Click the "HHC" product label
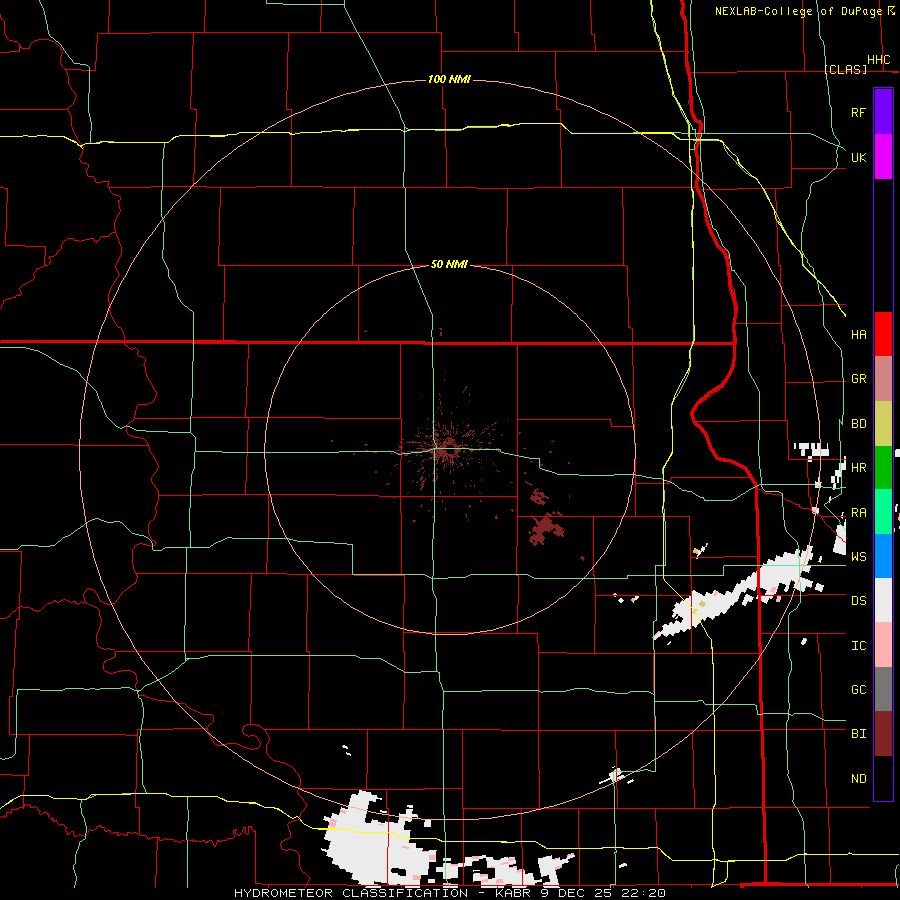The width and height of the screenshot is (900, 900). [x=878, y=60]
